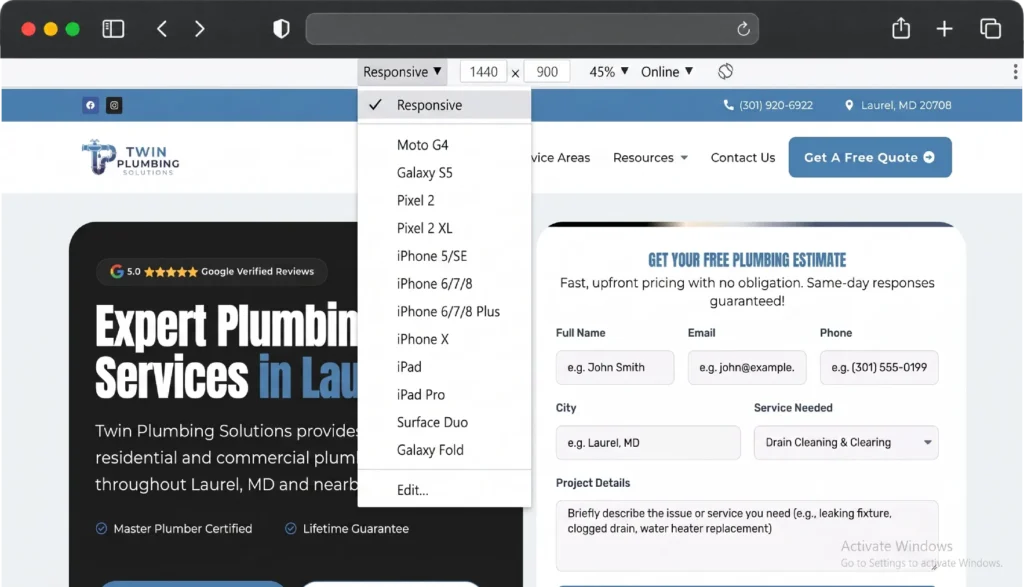The width and height of the screenshot is (1024, 587).
Task: Visit the Instagram icon in top bar
Action: pos(114,105)
